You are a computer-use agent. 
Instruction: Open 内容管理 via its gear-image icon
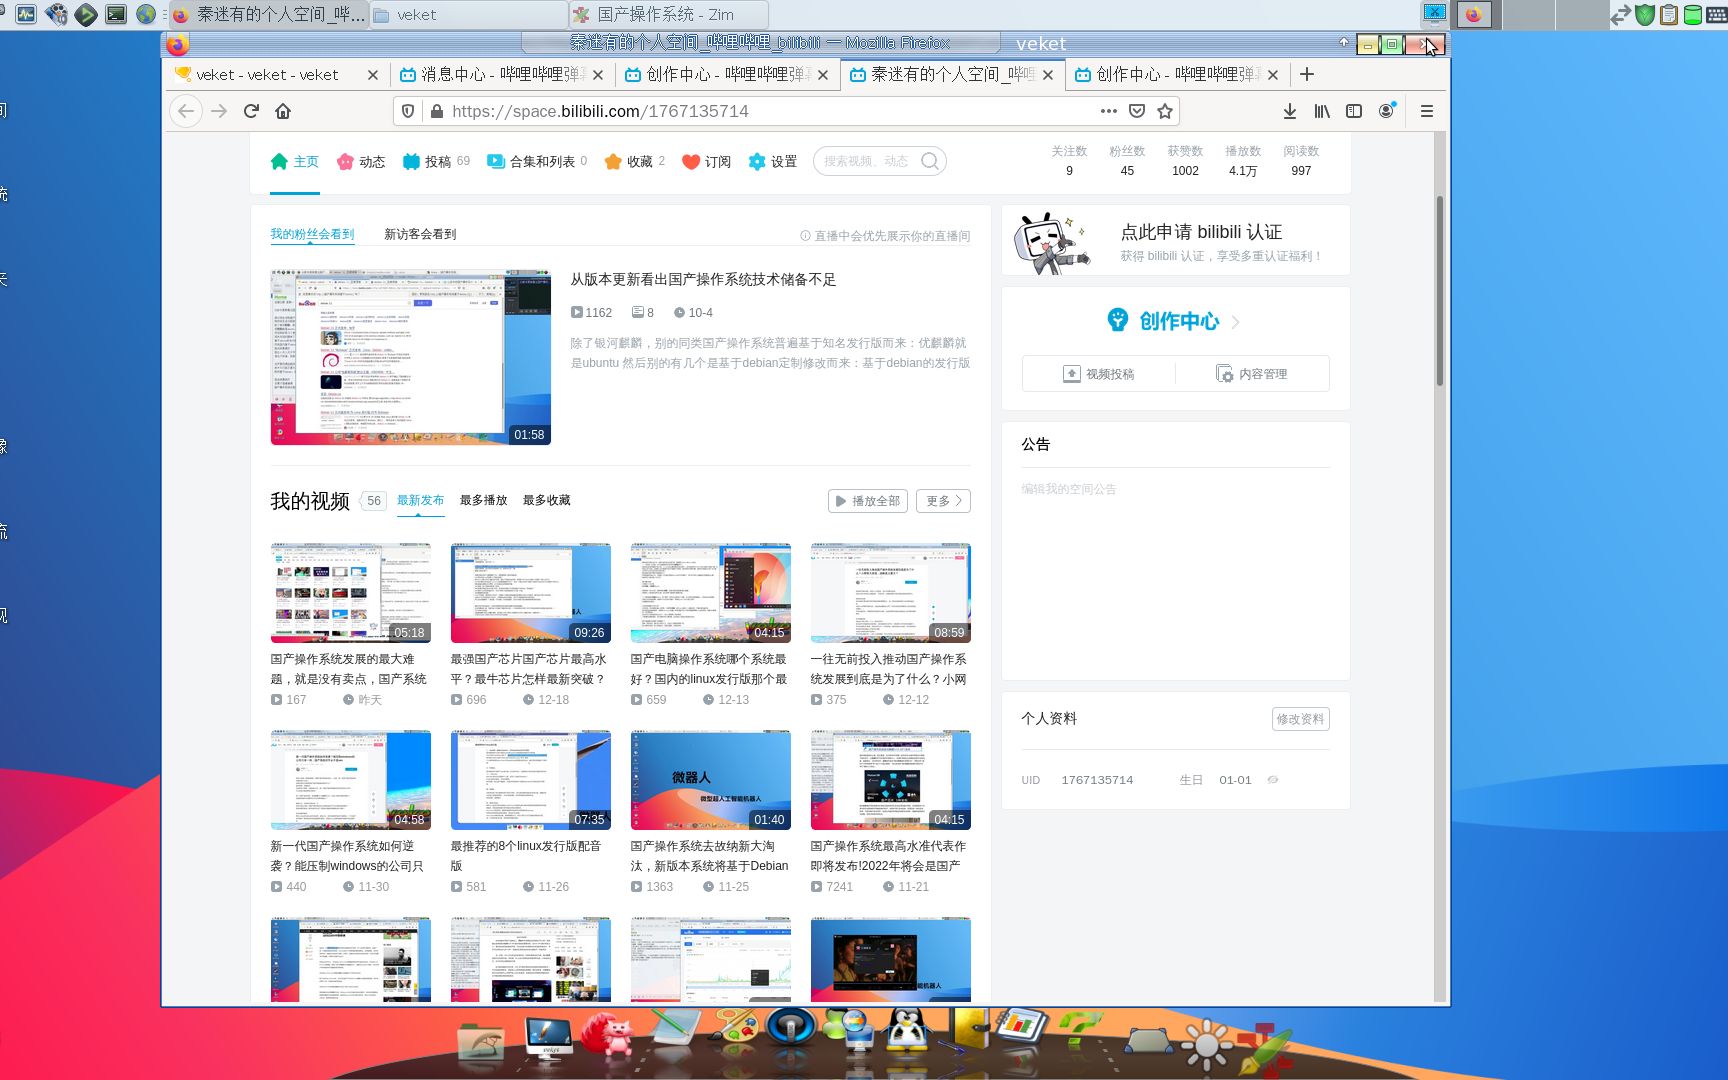(1224, 373)
